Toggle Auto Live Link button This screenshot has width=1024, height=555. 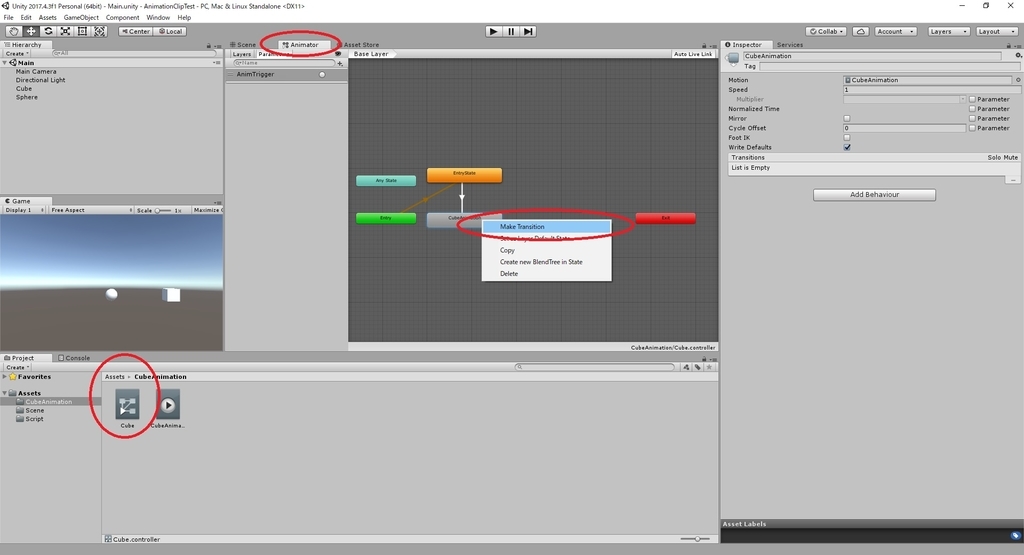click(x=693, y=54)
